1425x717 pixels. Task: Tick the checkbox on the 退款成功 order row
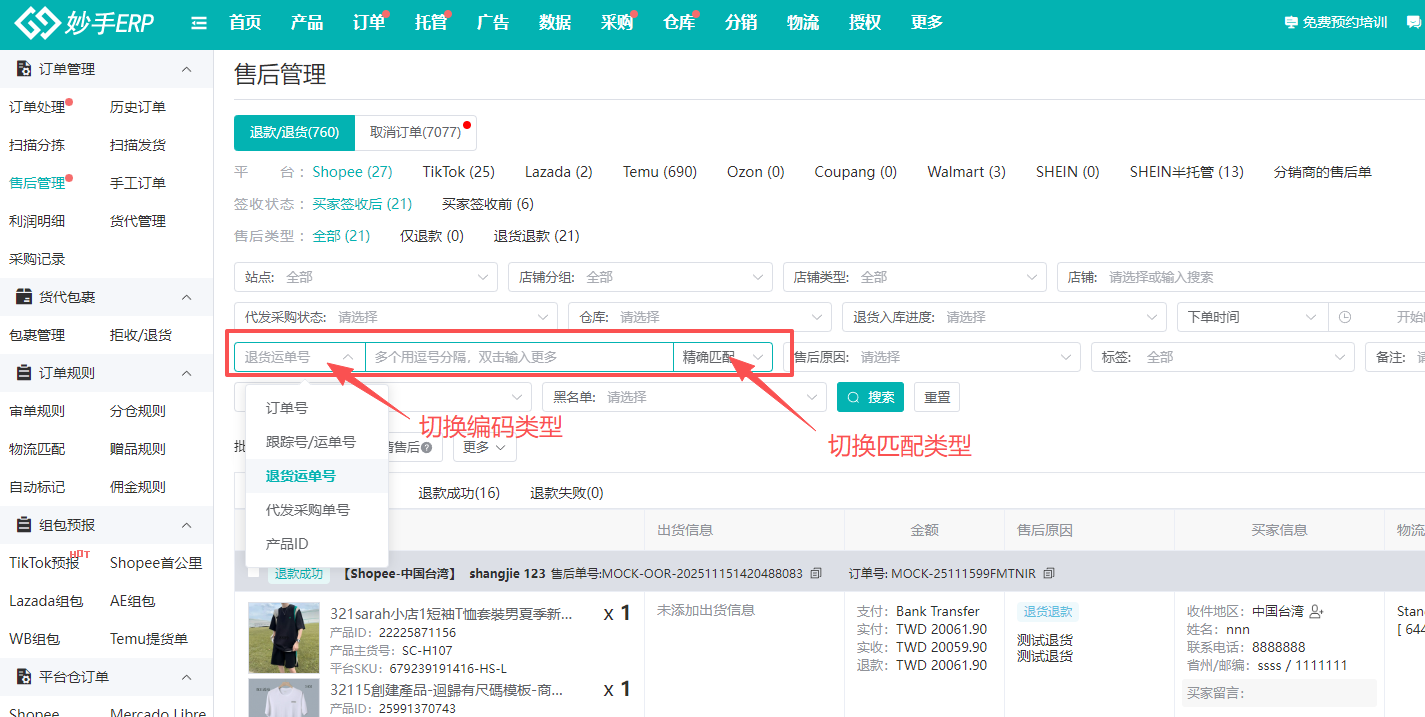pos(254,573)
